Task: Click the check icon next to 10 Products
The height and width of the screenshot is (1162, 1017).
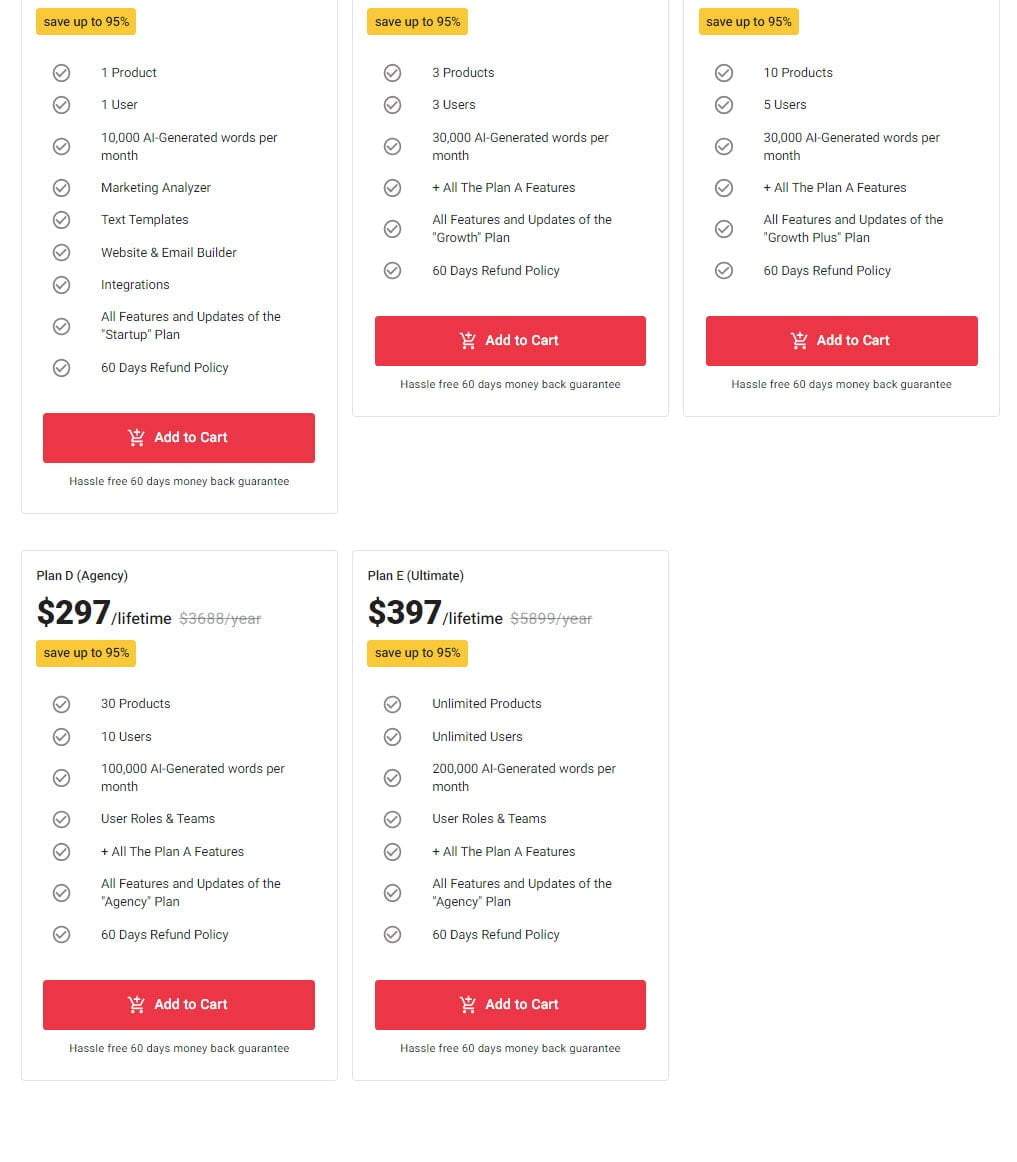Action: pyautogui.click(x=724, y=73)
